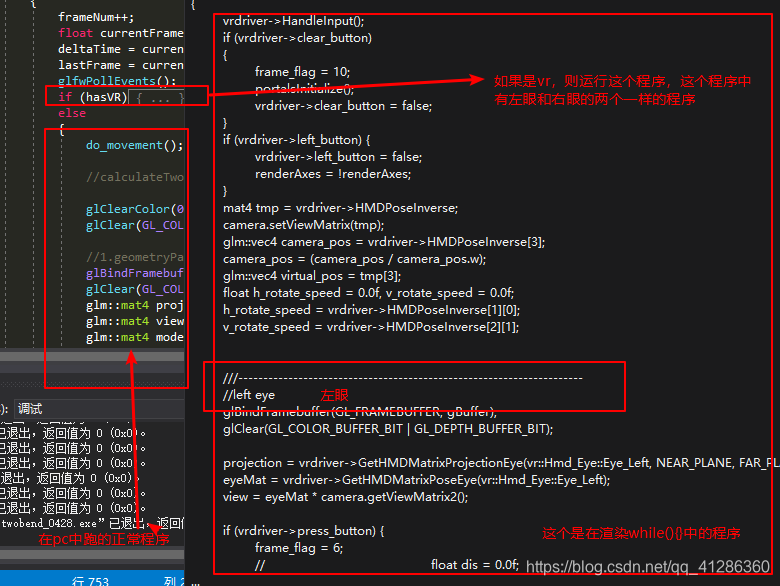Click the glm::vec4 virtual_pos line
The height and width of the screenshot is (586, 780).
(312, 276)
